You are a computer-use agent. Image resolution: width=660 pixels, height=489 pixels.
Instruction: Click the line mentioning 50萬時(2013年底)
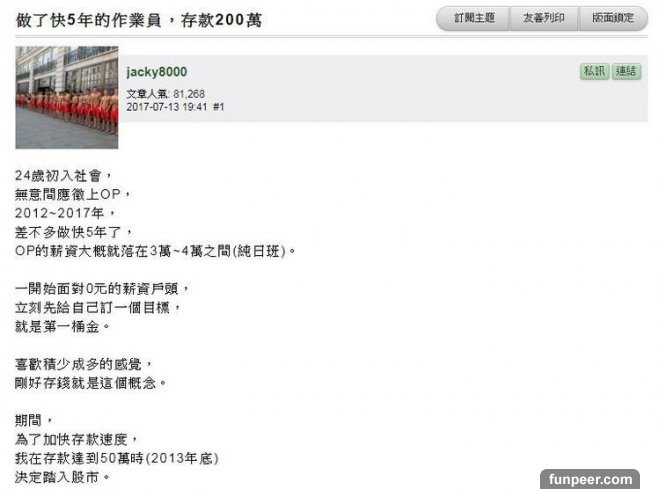(117, 458)
